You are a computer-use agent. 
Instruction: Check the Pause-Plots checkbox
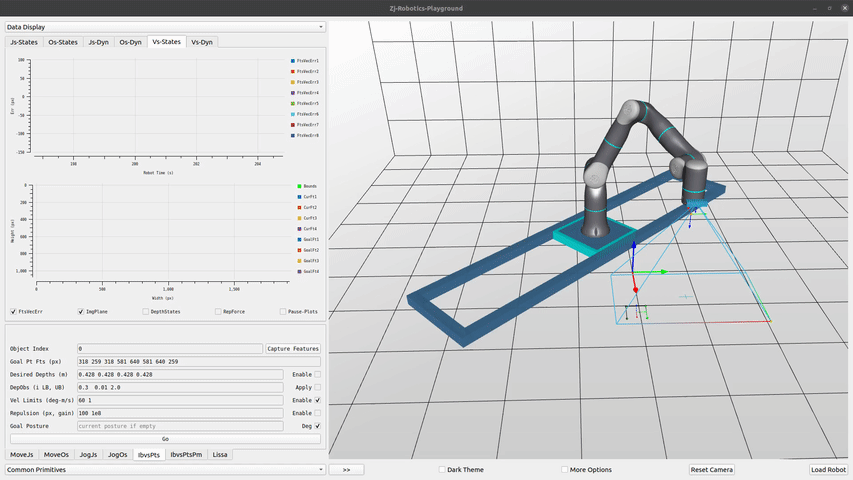(x=283, y=312)
